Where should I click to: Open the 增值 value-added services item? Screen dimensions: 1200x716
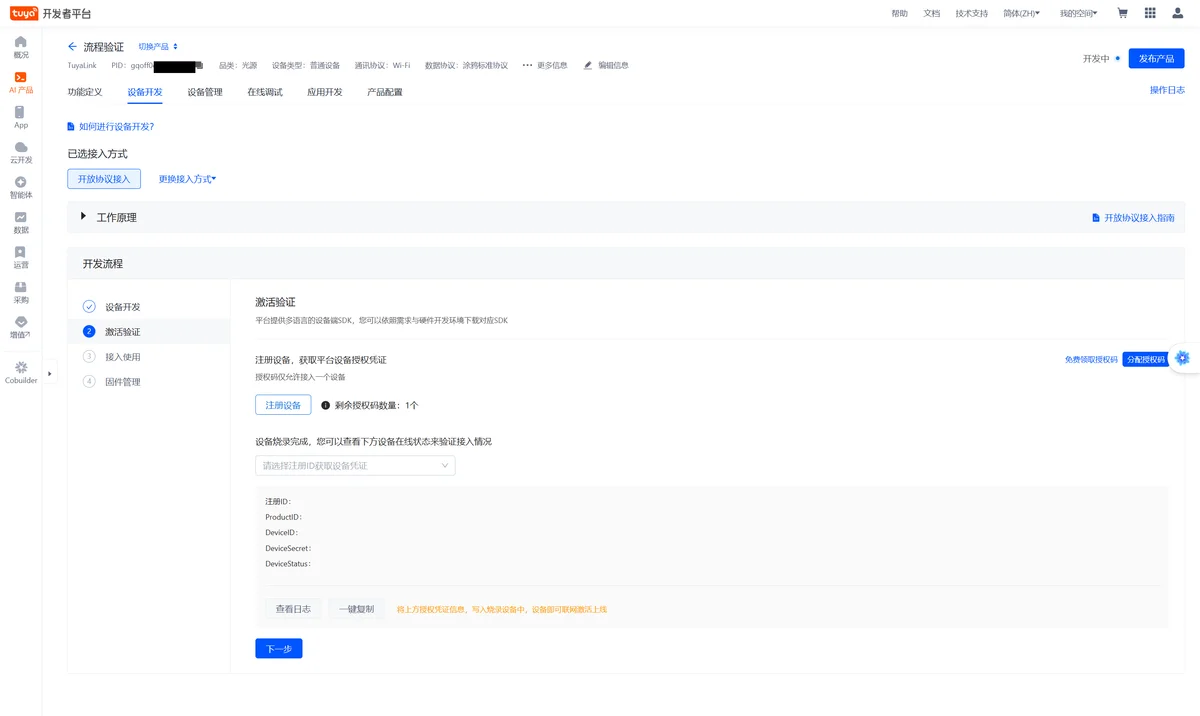pos(21,327)
